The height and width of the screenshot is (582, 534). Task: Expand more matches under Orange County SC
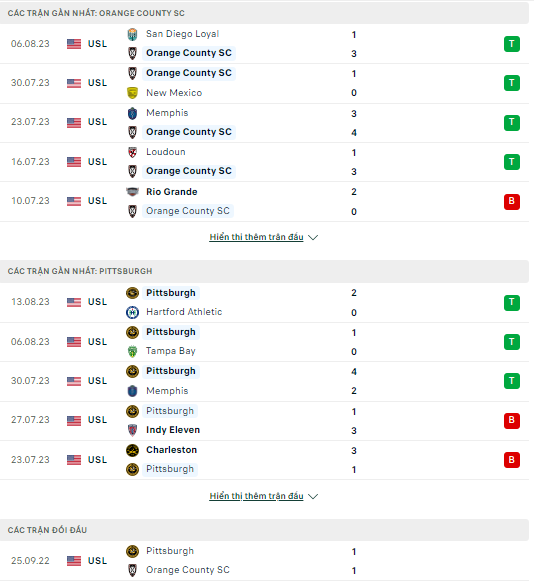coord(263,237)
